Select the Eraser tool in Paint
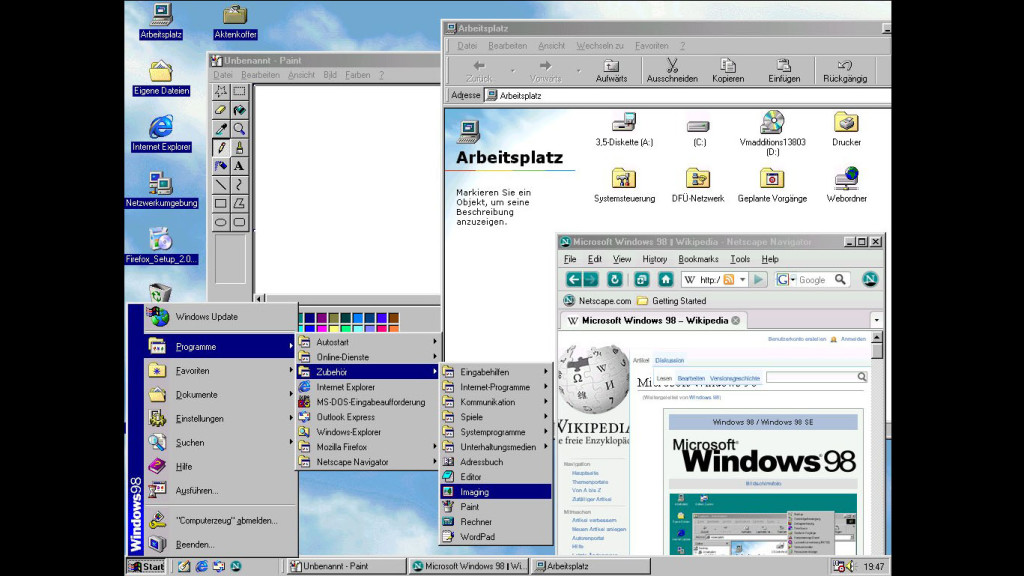This screenshot has width=1024, height=576. pos(221,110)
